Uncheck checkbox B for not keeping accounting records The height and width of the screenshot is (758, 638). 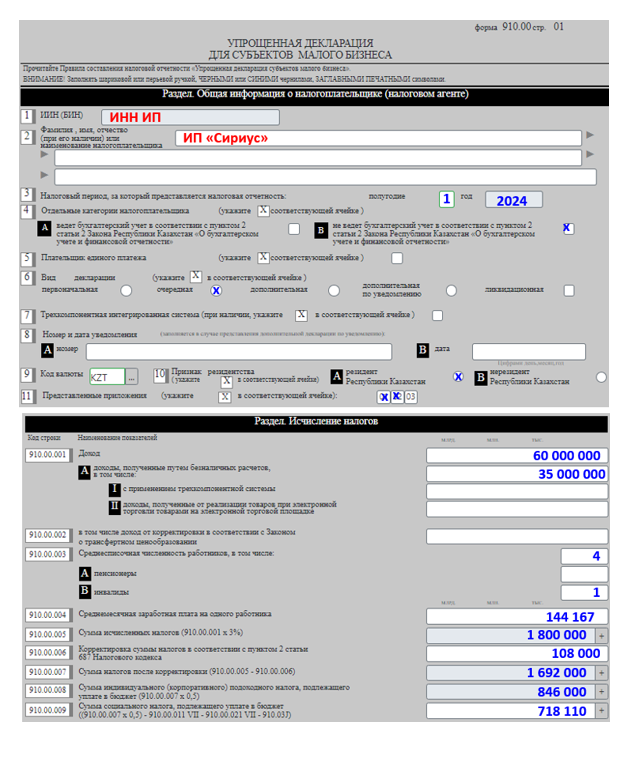568,228
